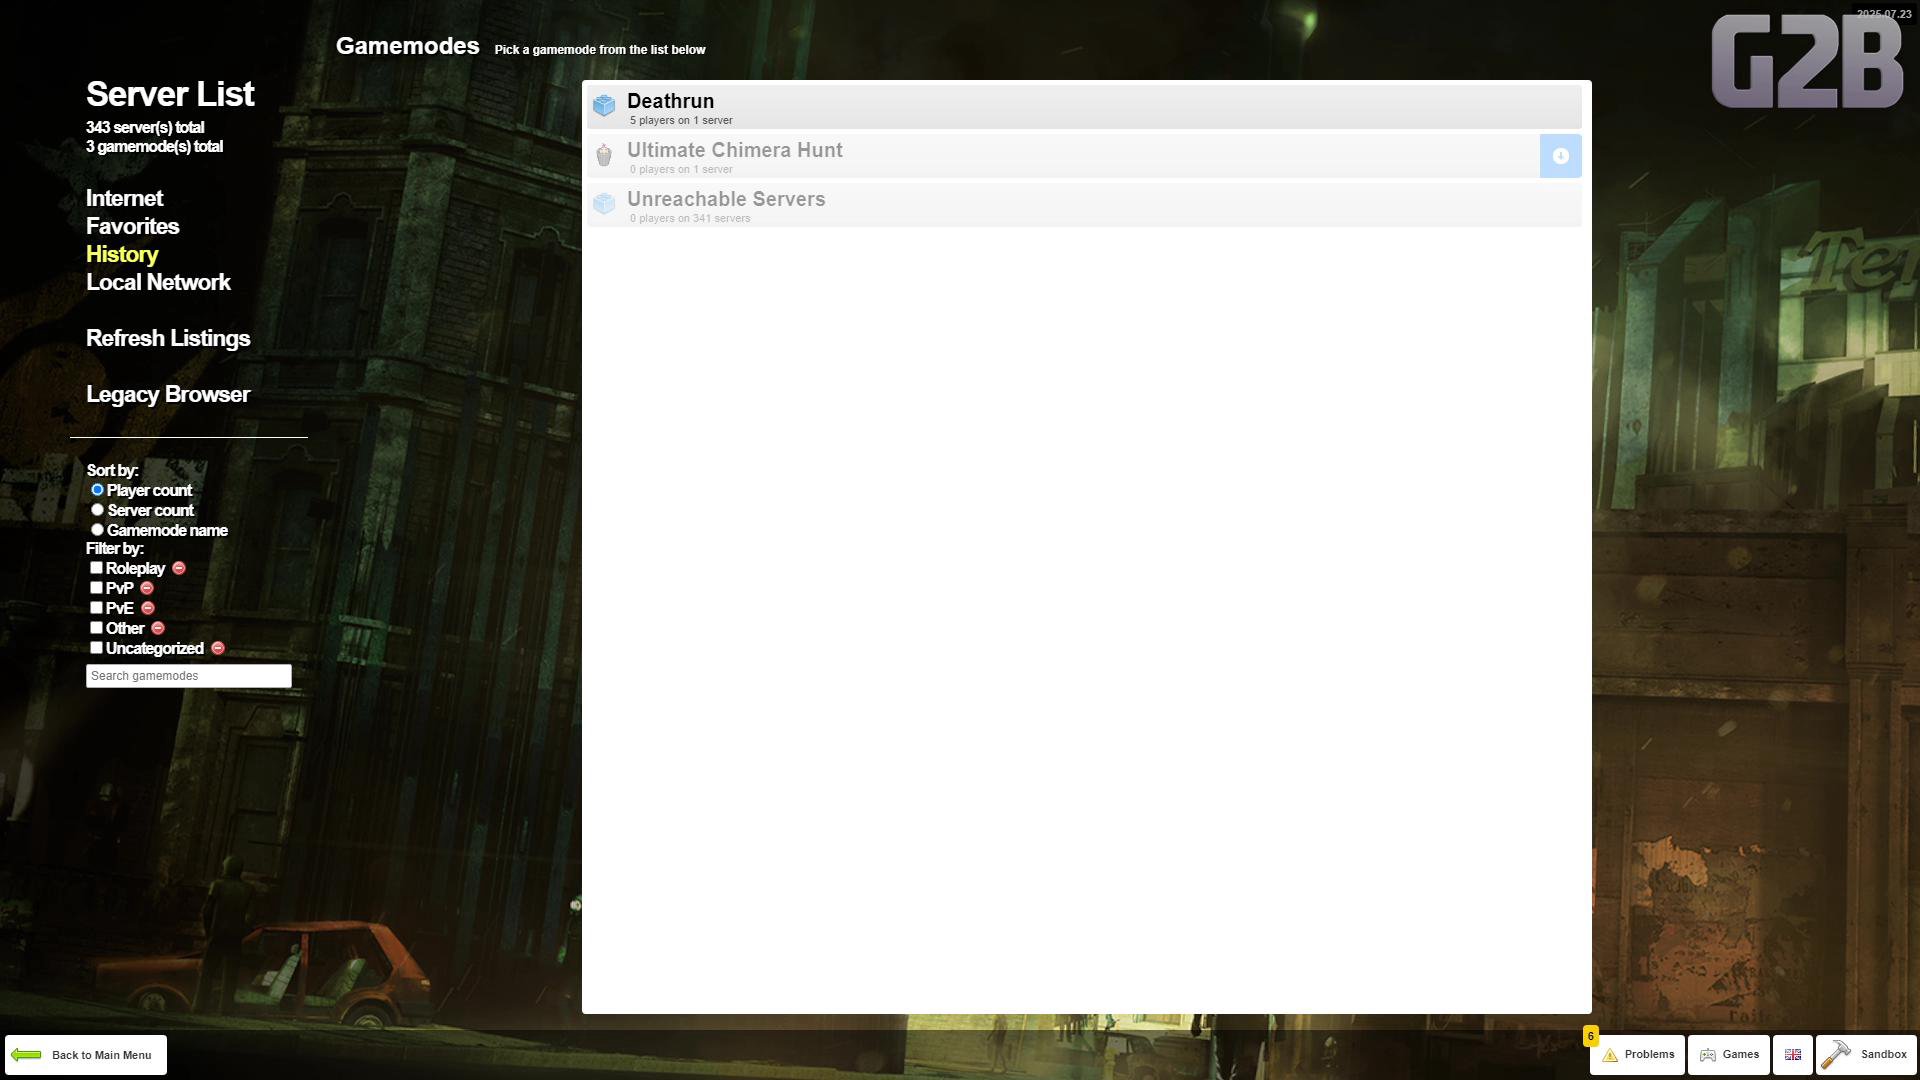Select the Gamemode name sort radio
1920x1080 pixels.
click(97, 530)
